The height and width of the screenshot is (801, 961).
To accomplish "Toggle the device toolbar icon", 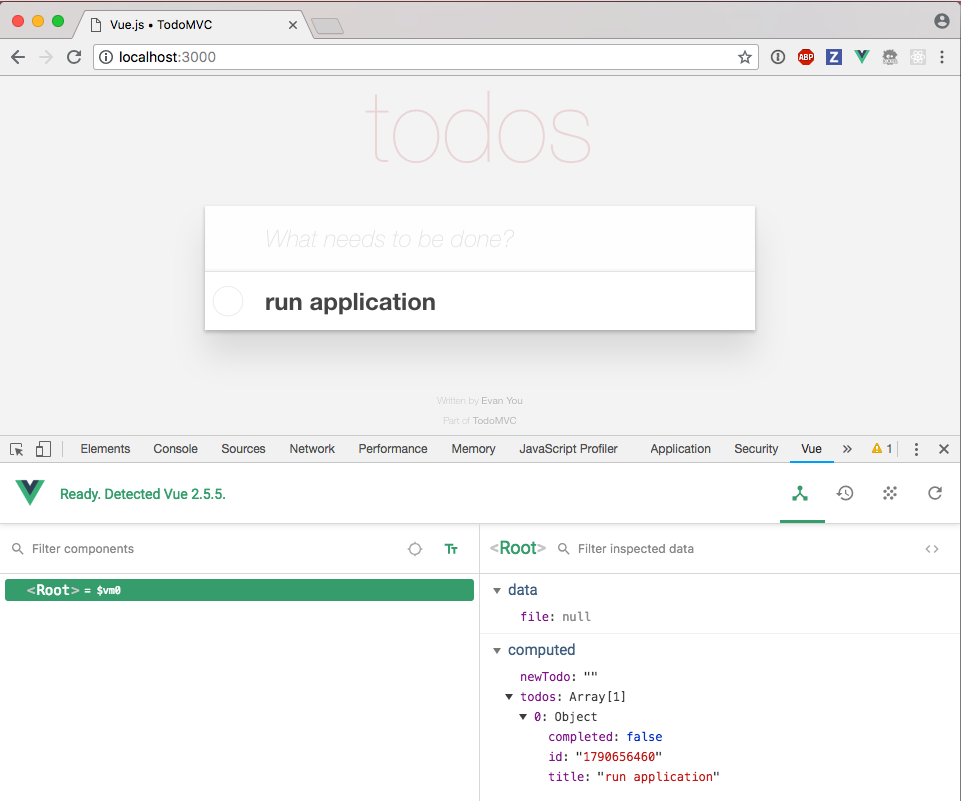I will (x=43, y=449).
